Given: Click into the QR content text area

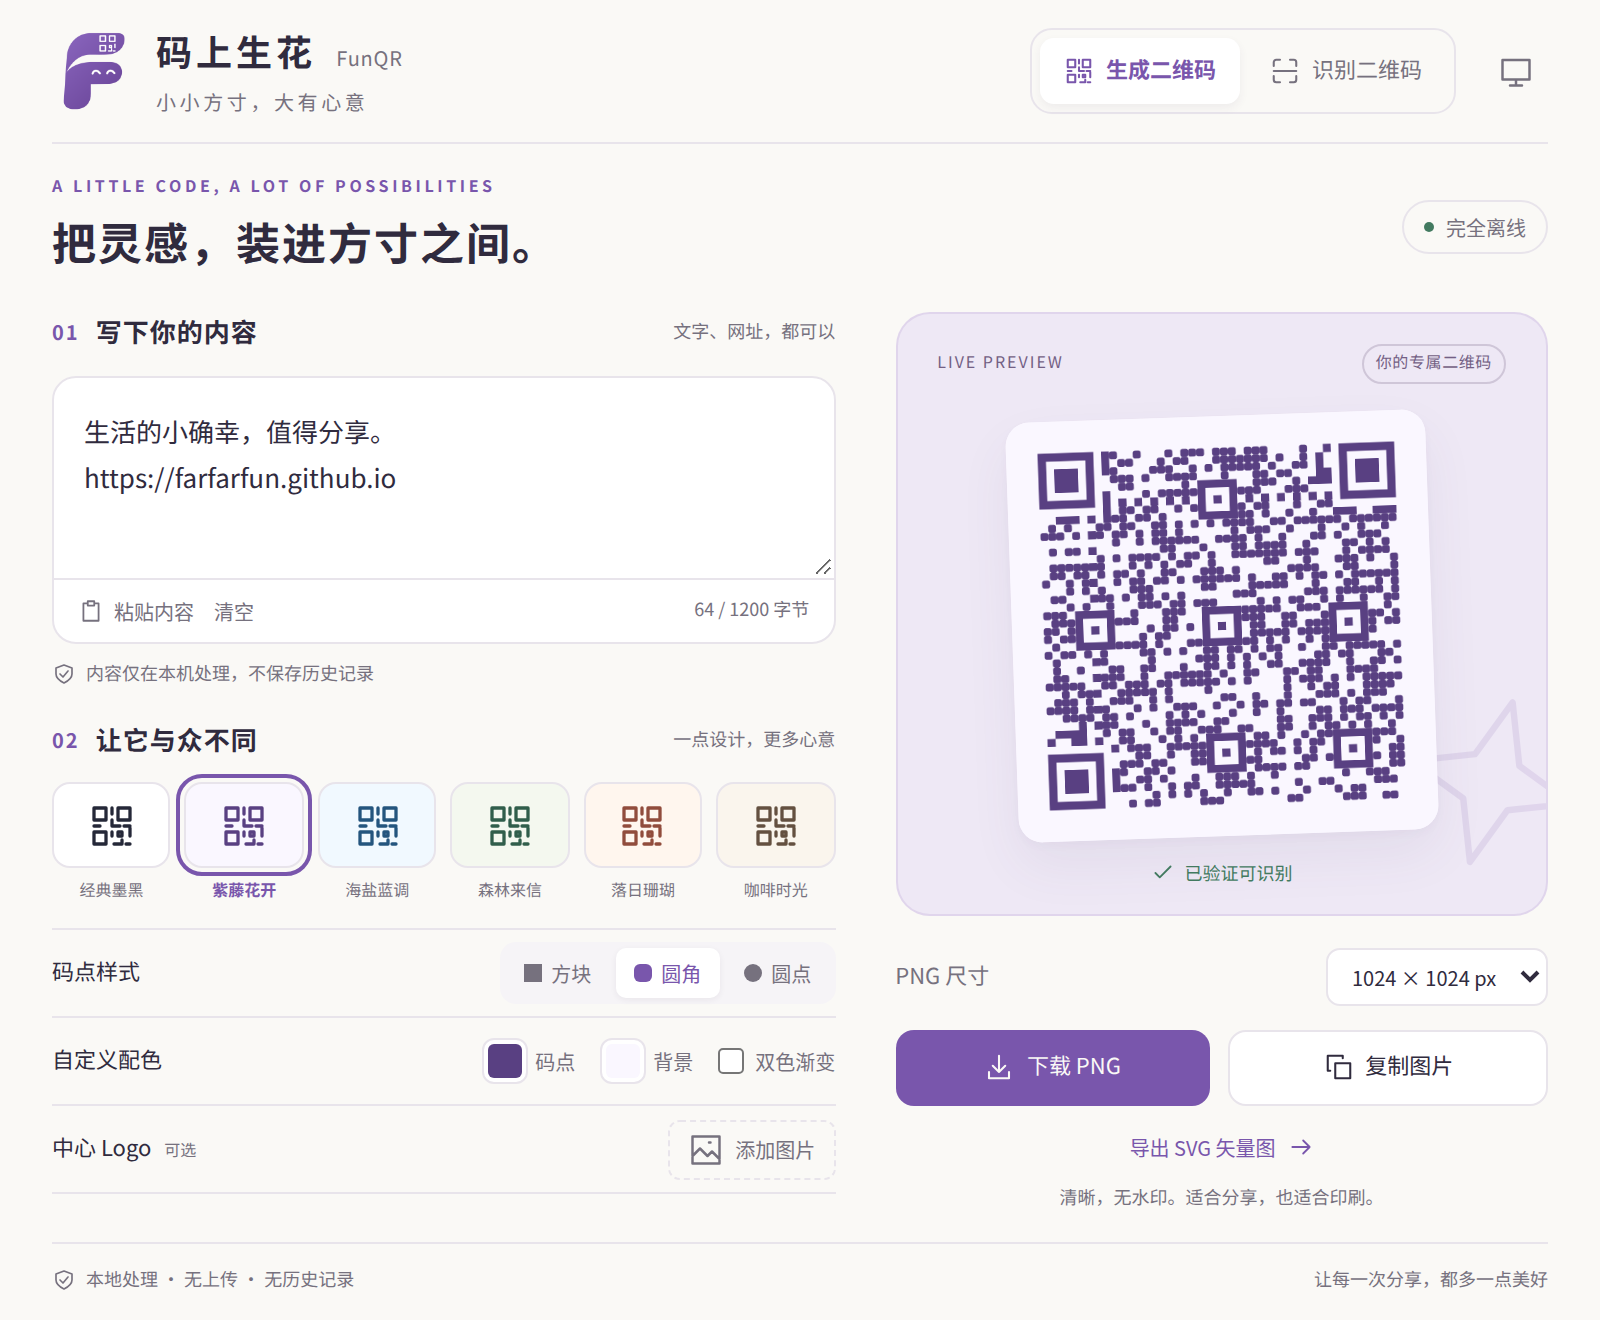Looking at the screenshot, I should point(444,478).
